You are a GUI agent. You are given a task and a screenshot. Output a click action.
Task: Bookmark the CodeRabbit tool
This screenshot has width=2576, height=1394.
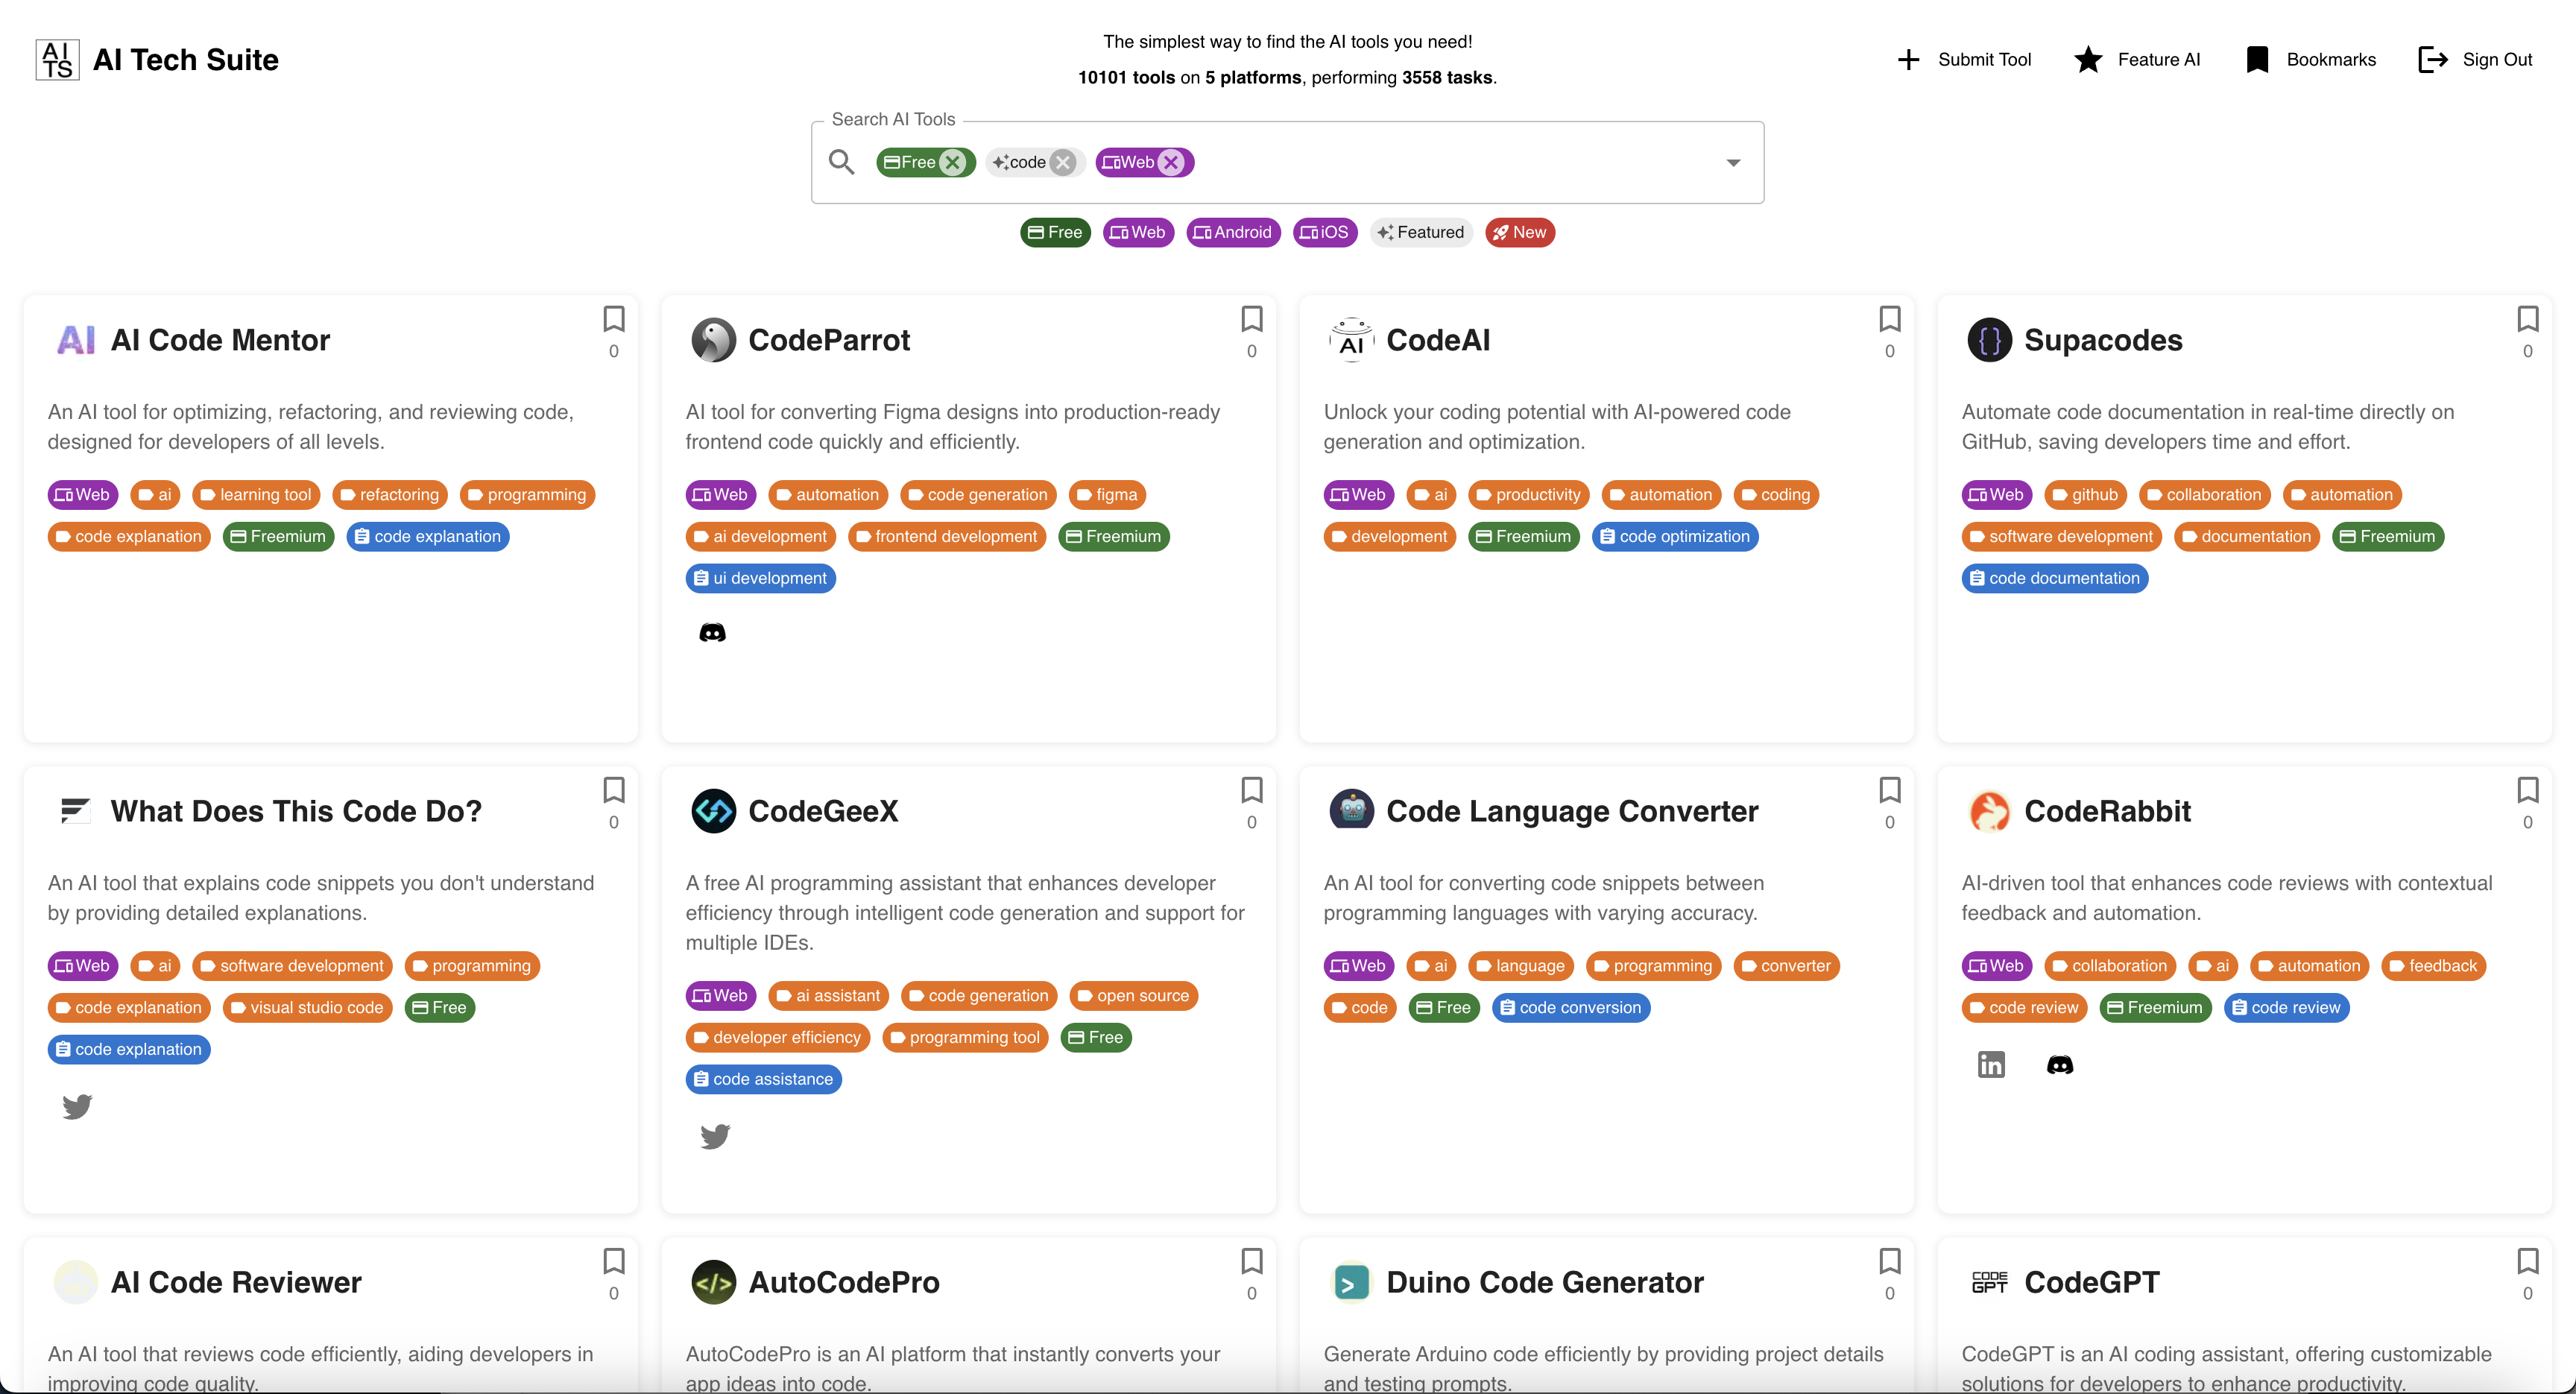point(2527,790)
